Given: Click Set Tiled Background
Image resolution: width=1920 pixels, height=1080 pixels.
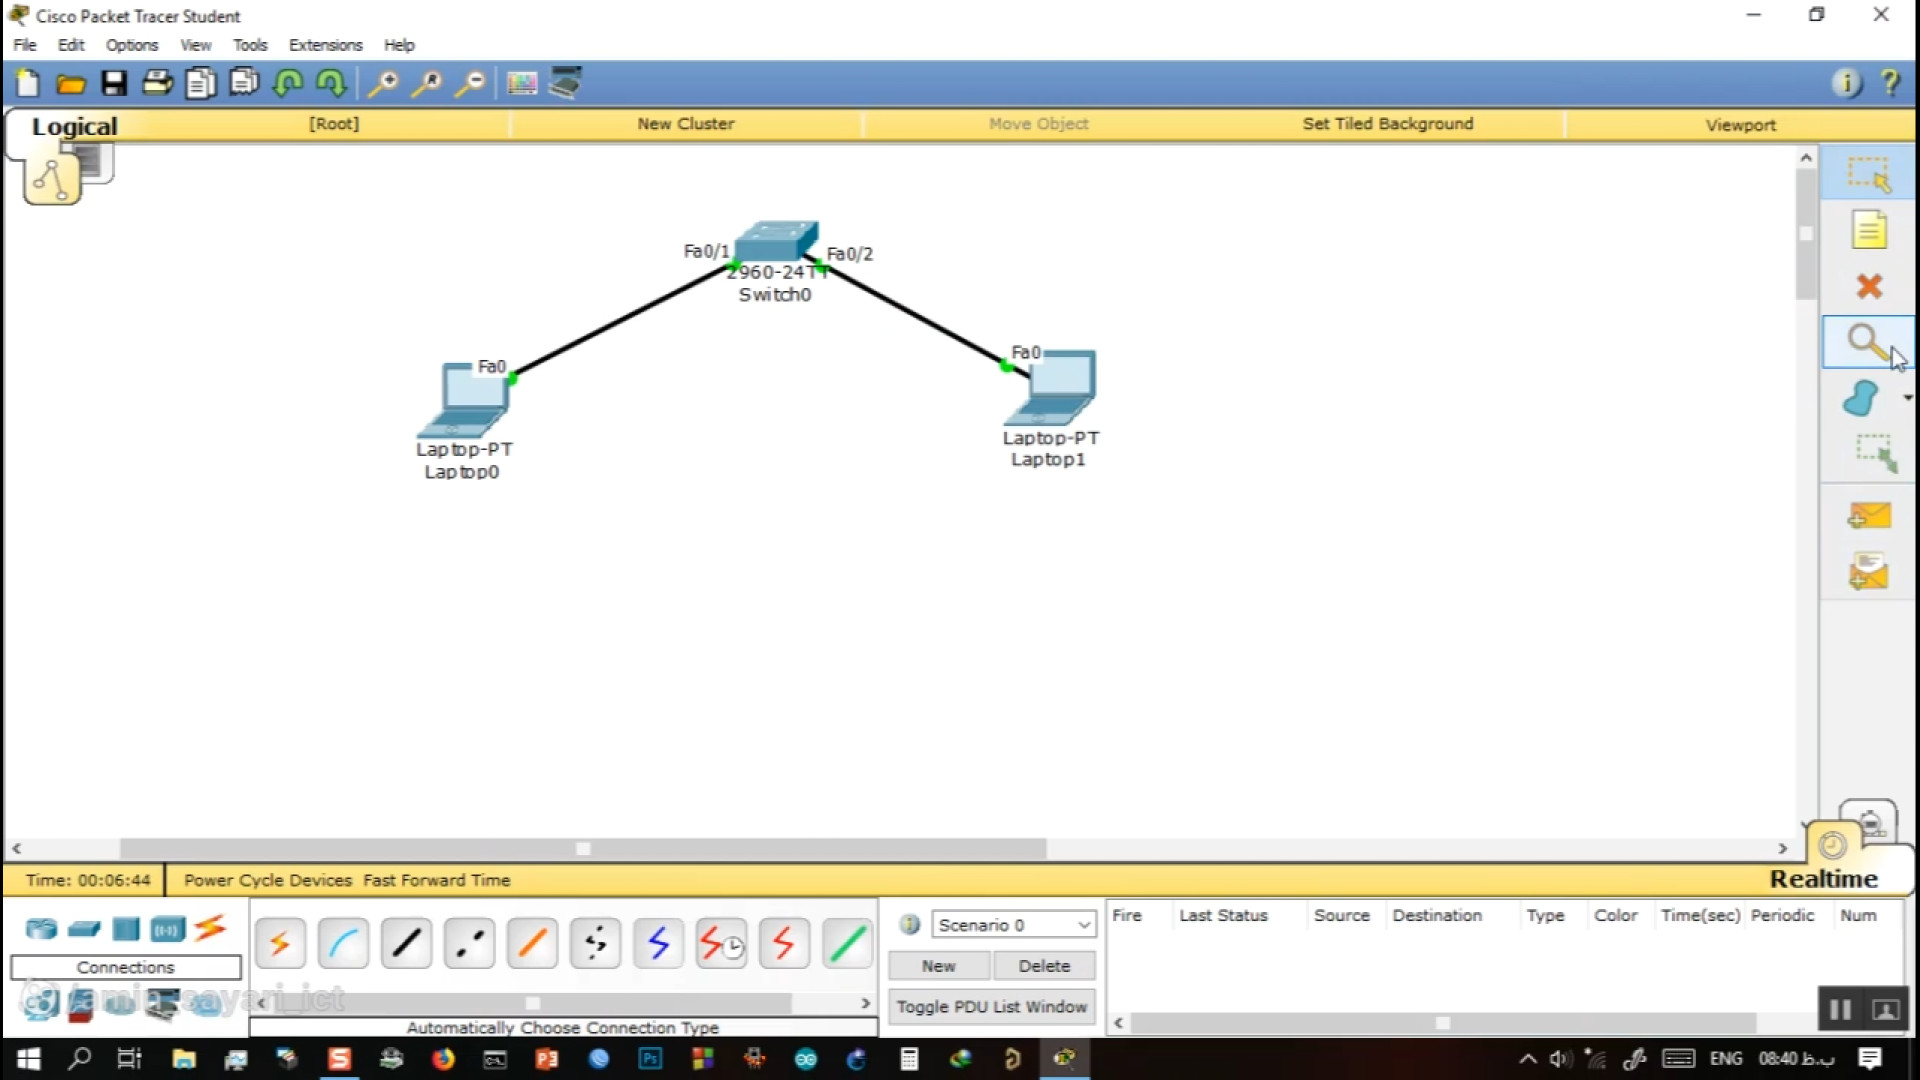Looking at the screenshot, I should (x=1388, y=124).
